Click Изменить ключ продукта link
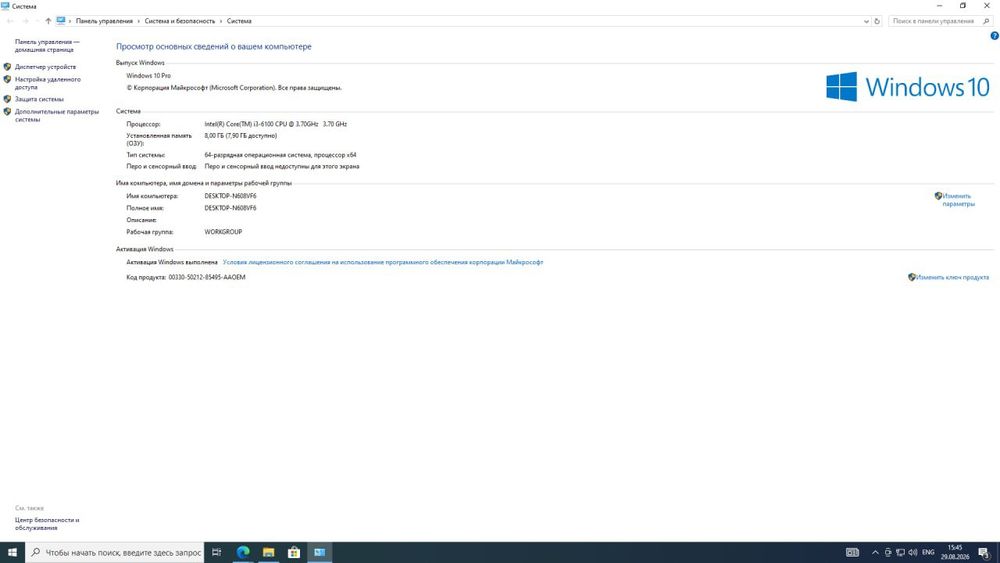The height and width of the screenshot is (563, 1000). (x=952, y=277)
